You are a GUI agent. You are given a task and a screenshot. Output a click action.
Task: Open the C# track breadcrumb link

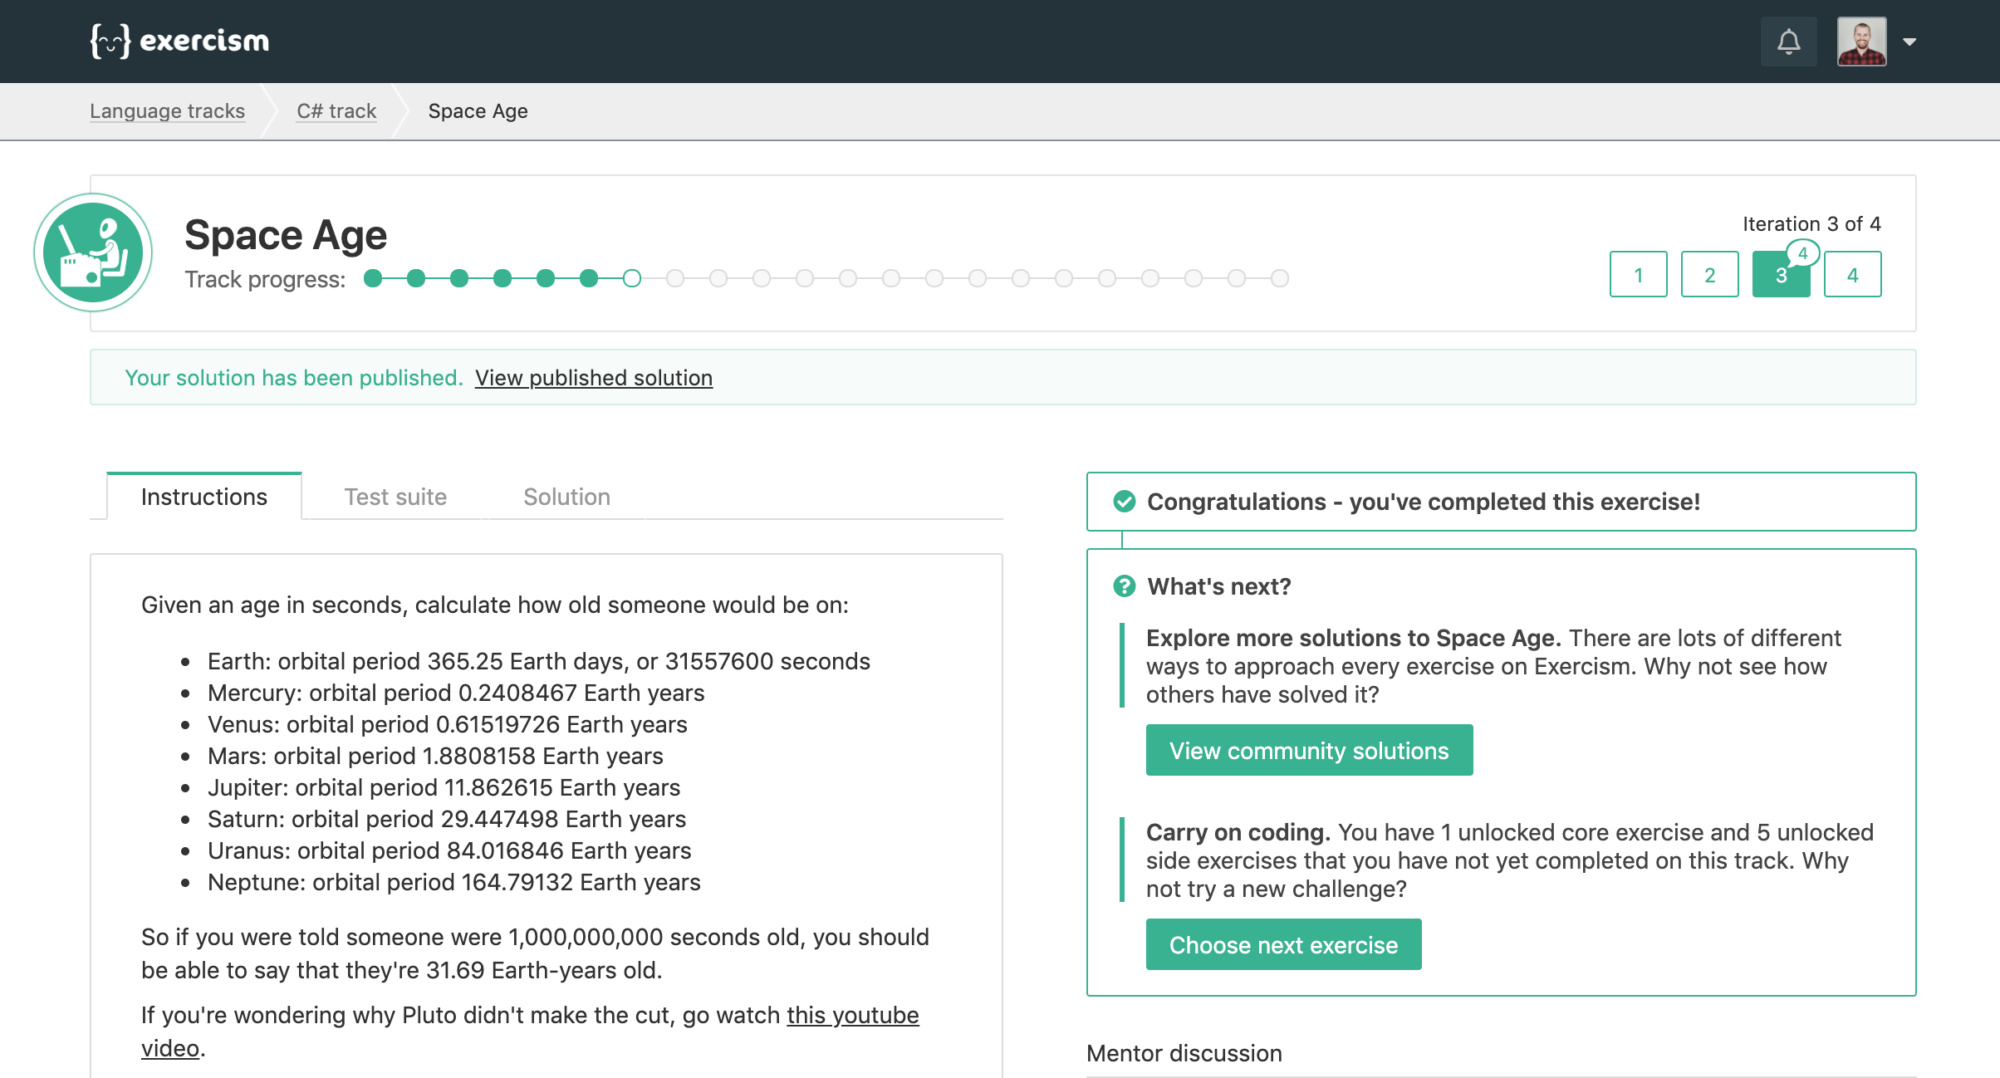pos(336,111)
